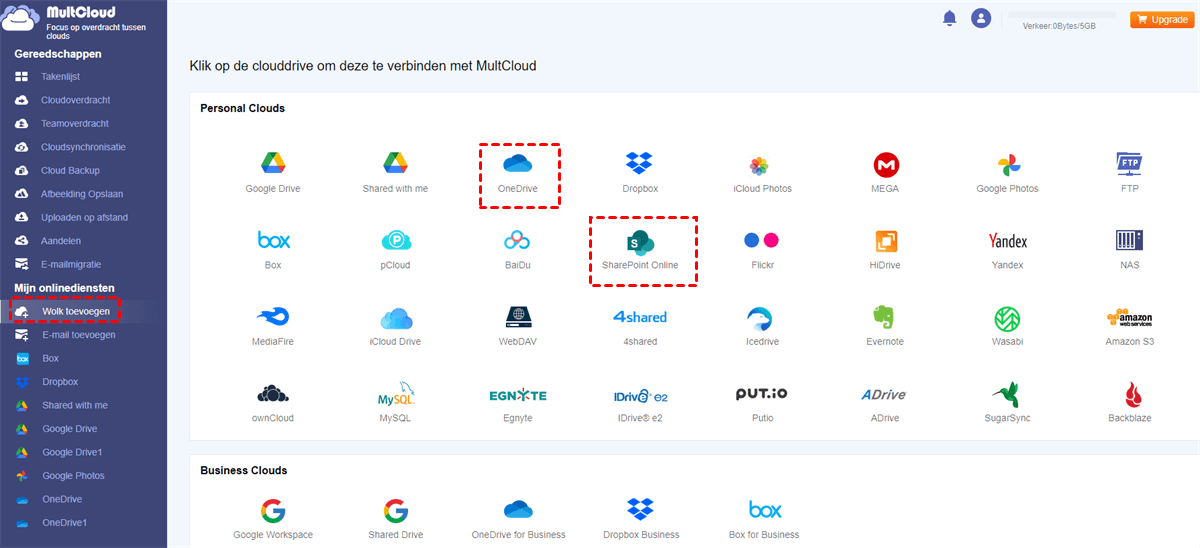Choose the Wasabi storage icon
Screen dimensions: 1200x548
click(x=1007, y=318)
